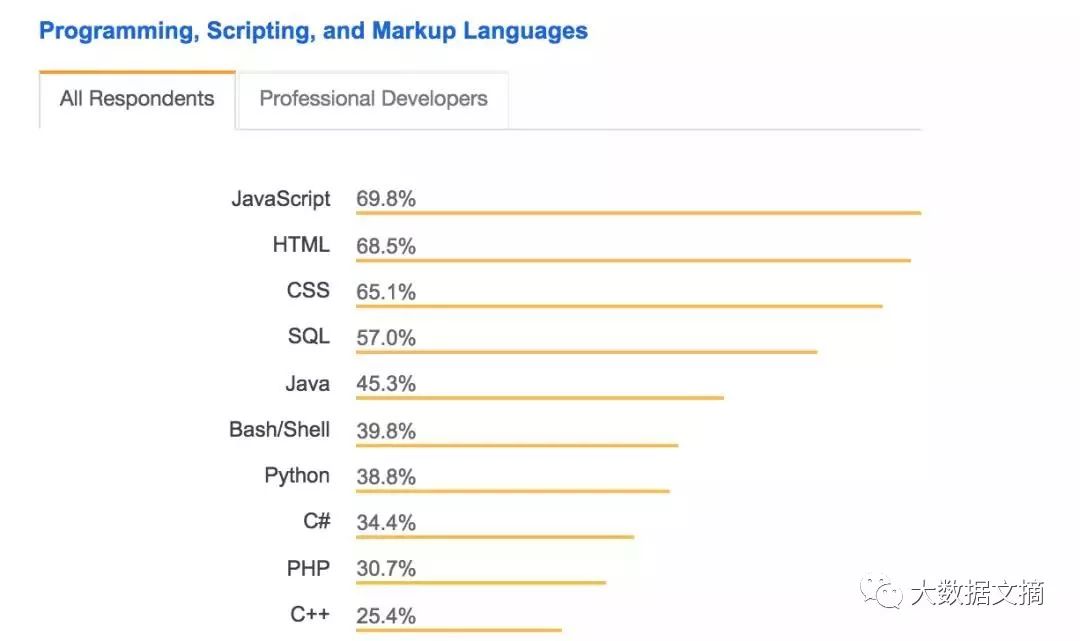Click the WeChat logo icon in watermark
This screenshot has width=1080, height=641.
881,591
